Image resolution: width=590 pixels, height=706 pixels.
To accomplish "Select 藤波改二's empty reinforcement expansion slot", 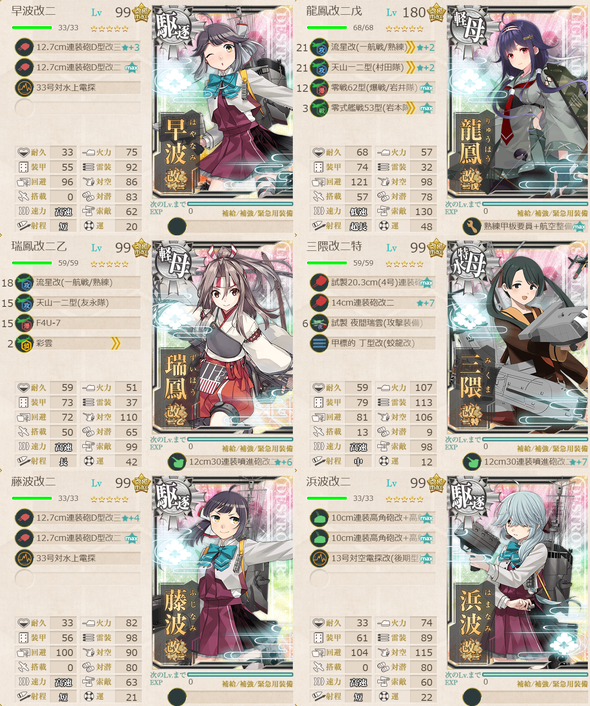I will tap(177, 697).
